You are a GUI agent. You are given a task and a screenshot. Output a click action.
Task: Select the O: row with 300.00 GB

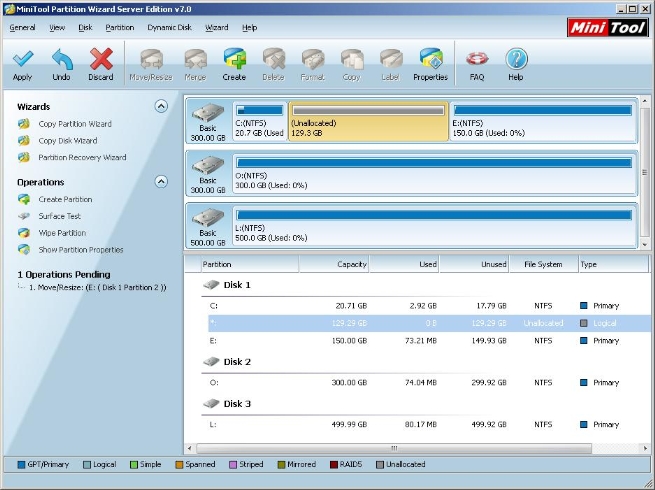click(429, 383)
